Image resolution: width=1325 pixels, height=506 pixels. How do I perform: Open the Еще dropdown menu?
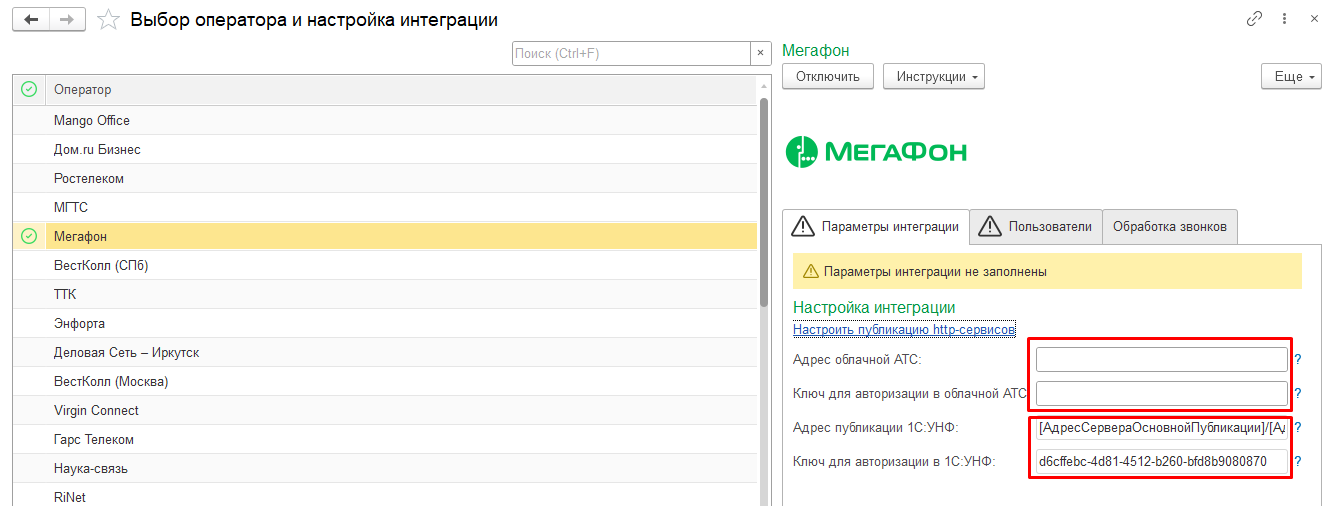coord(1291,76)
